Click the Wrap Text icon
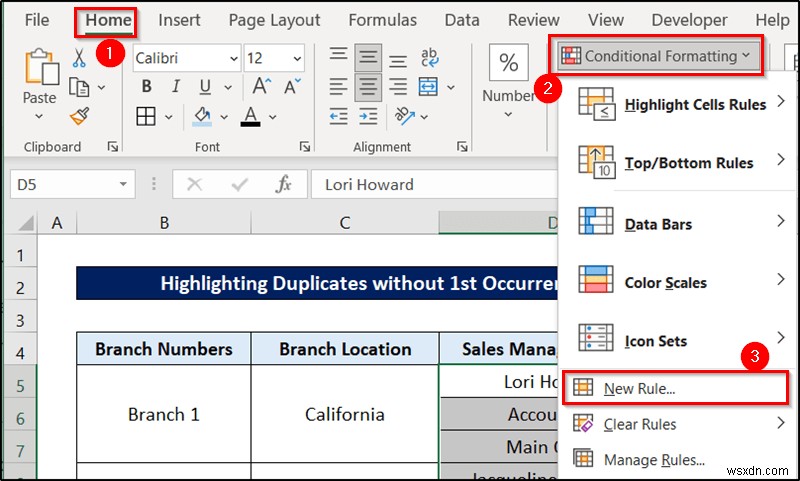The width and height of the screenshot is (800, 481). click(x=429, y=58)
